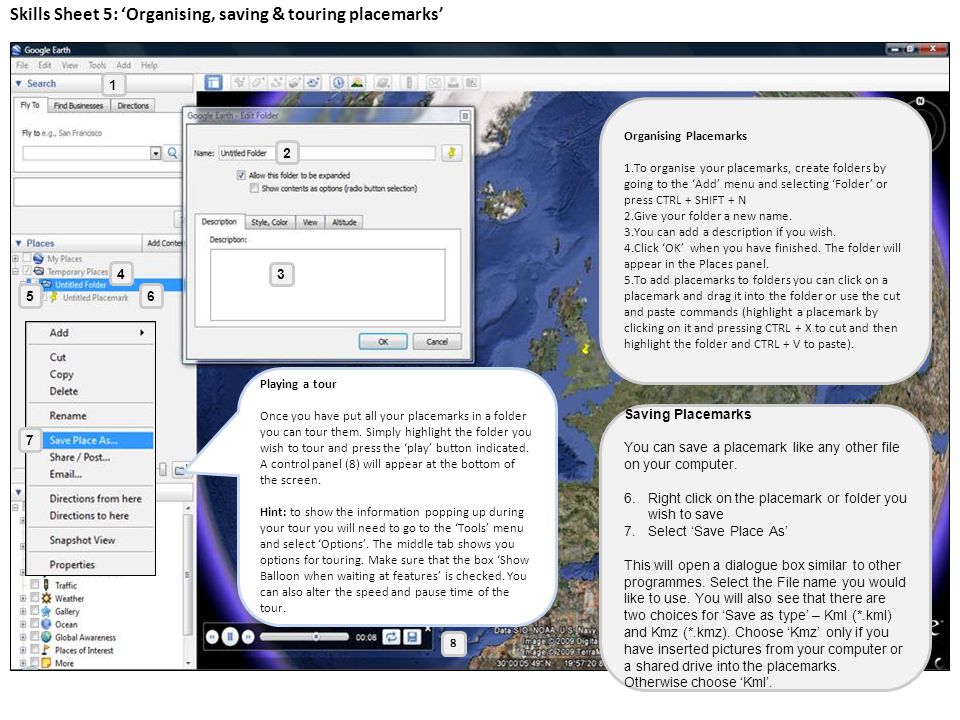Click the Email toolbar icon
The height and width of the screenshot is (720, 960).
point(435,83)
